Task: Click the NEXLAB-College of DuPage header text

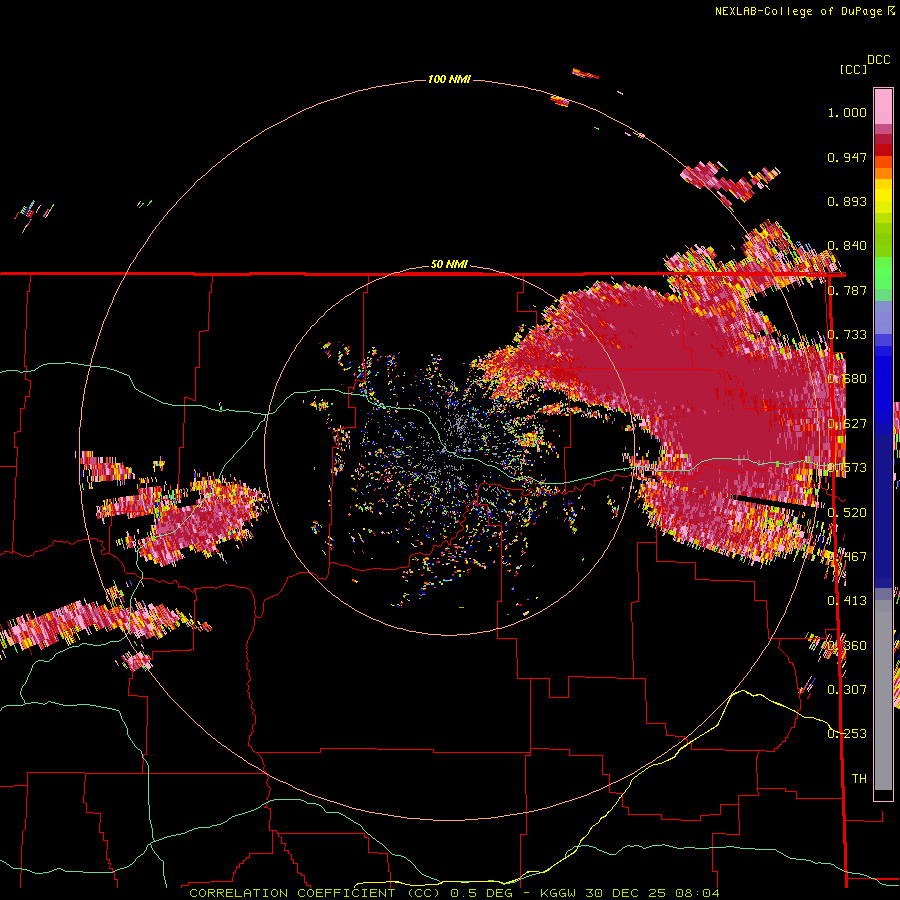Action: [804, 11]
